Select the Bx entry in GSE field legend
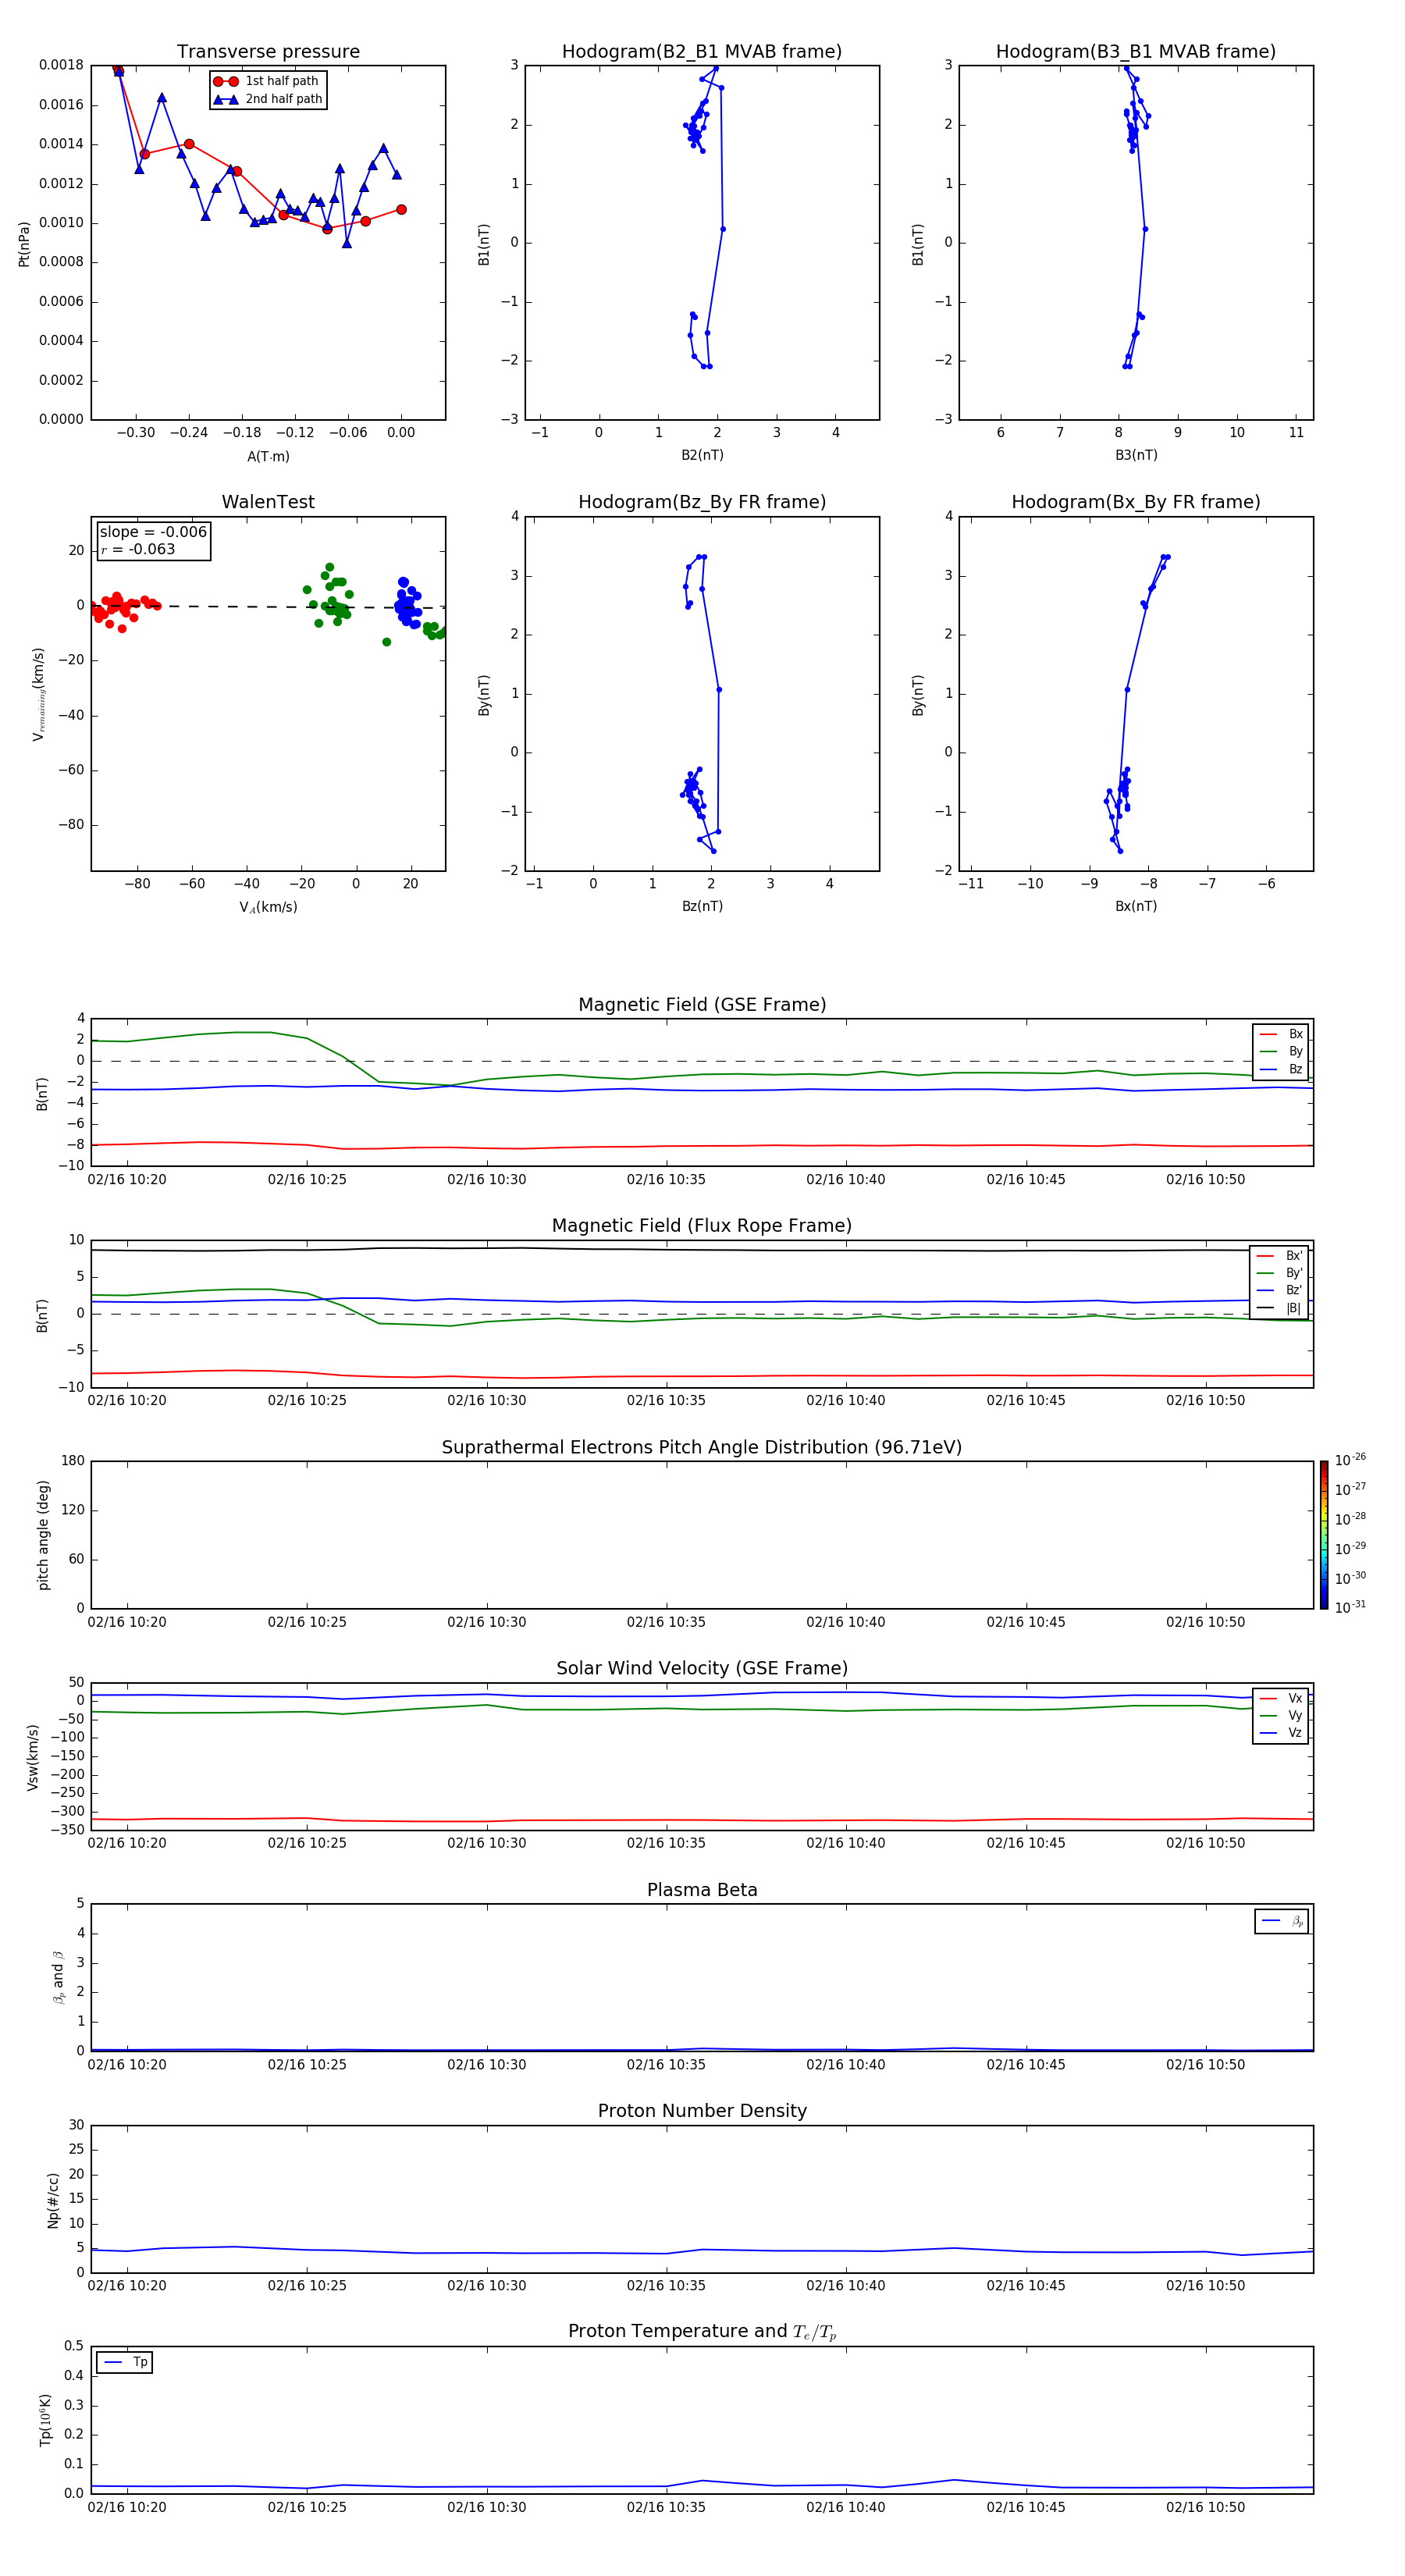This screenshot has width=1405, height=2576. (1281, 1034)
